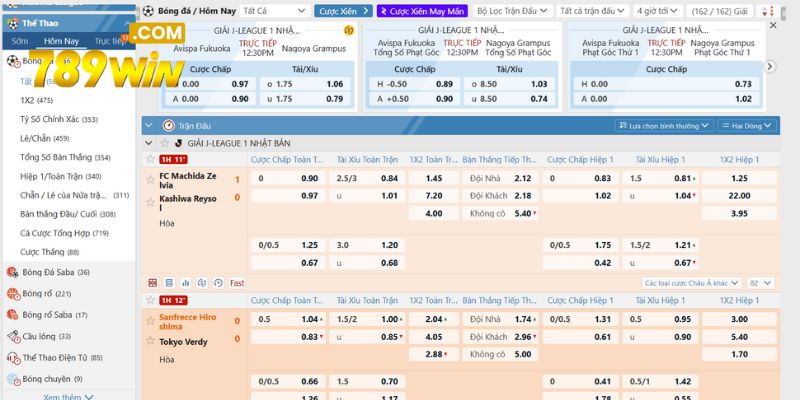Select the Bóng rổ basketball icon
Viewport: 800px width, 400px height.
click(x=13, y=294)
